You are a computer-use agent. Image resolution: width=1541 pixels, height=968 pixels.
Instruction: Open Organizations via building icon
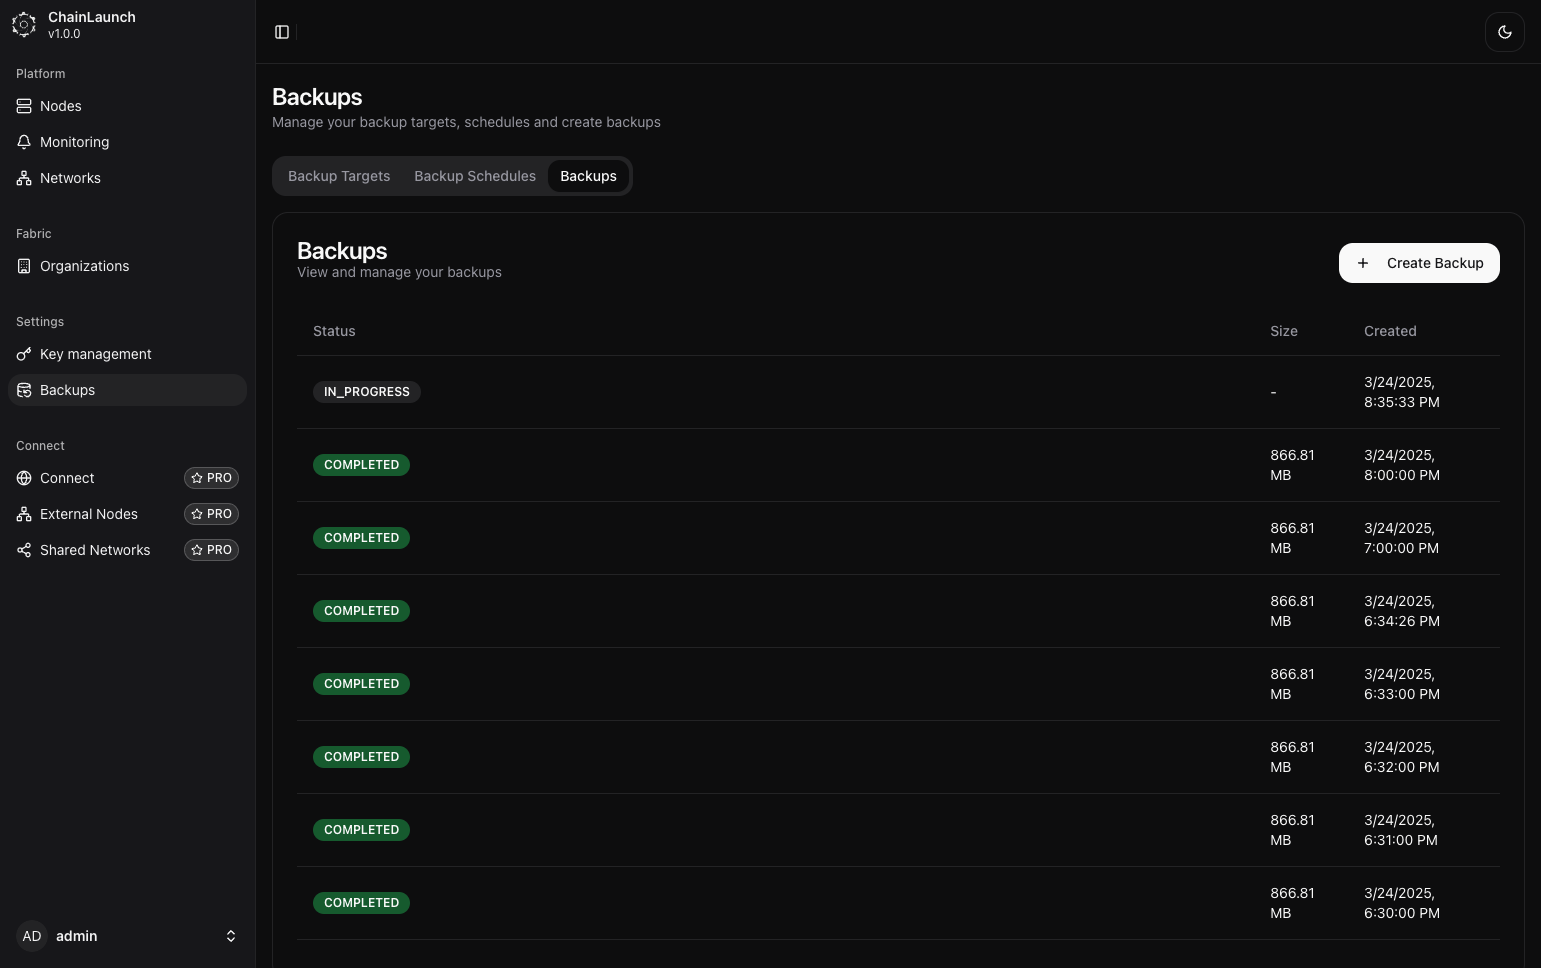click(24, 266)
